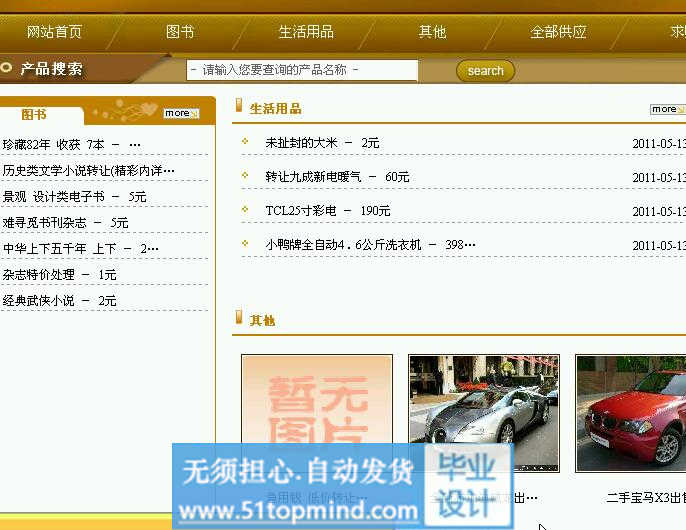Open listing 珍藏82年 收获 7本
Screen dimensions: 686x530
[72, 144]
